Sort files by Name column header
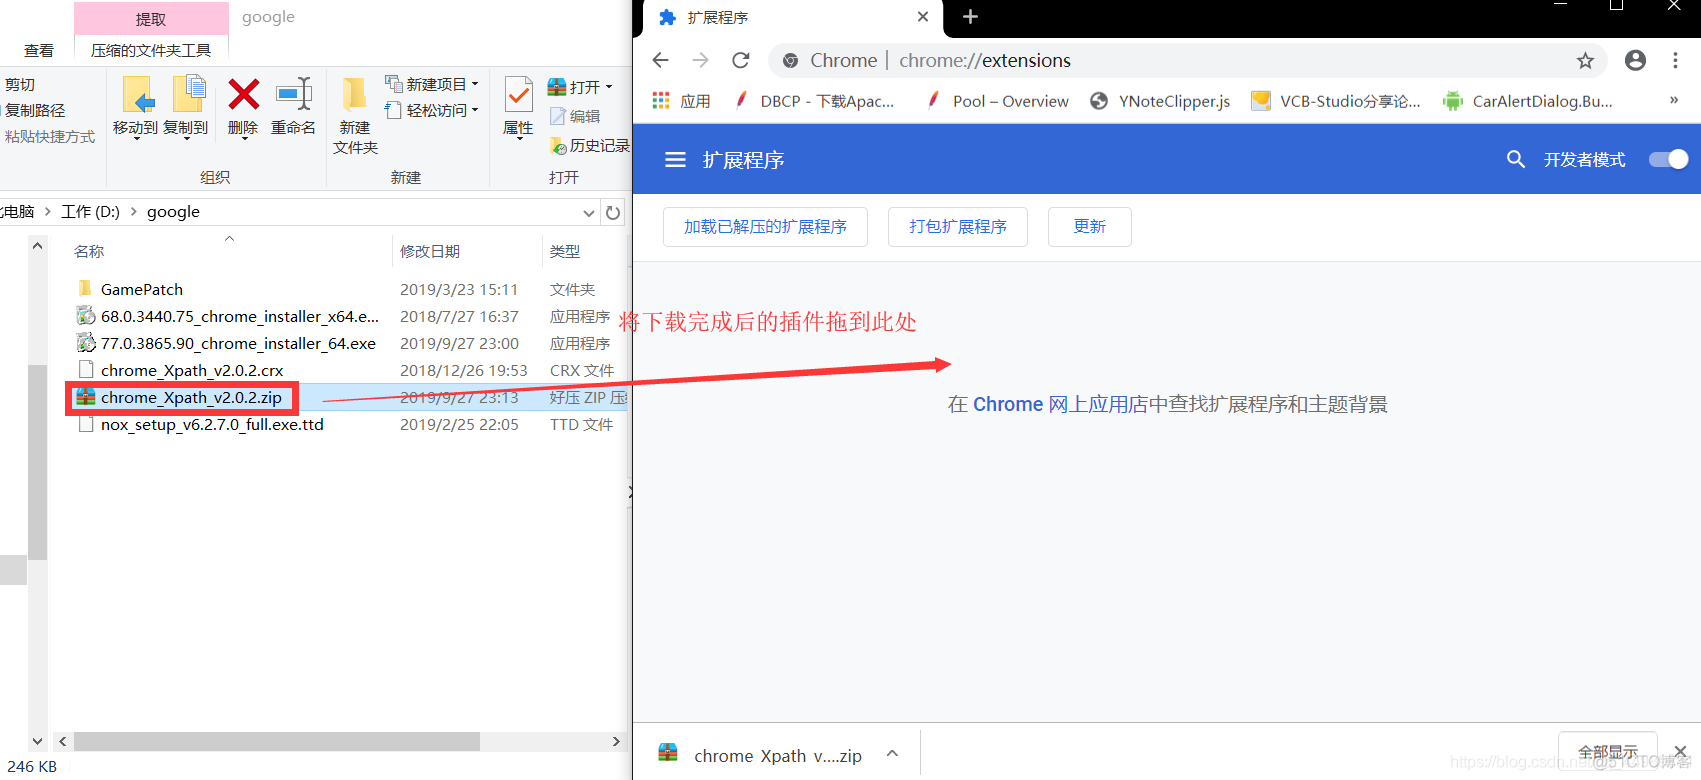Viewport: 1701px width, 780px height. [x=89, y=251]
